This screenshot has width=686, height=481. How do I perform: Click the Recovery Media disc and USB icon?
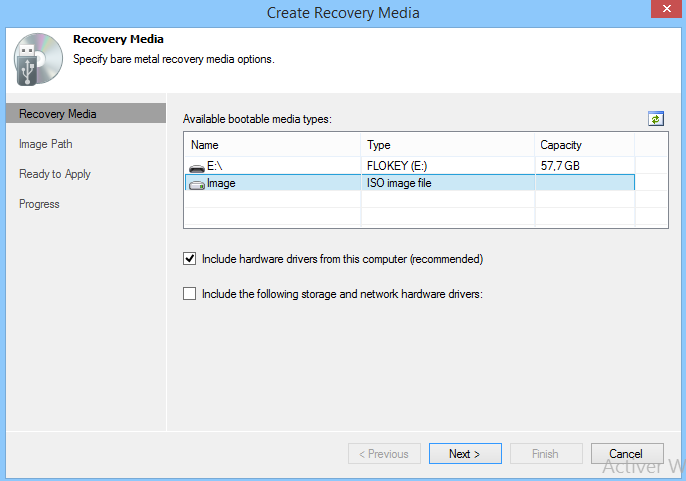[x=38, y=60]
